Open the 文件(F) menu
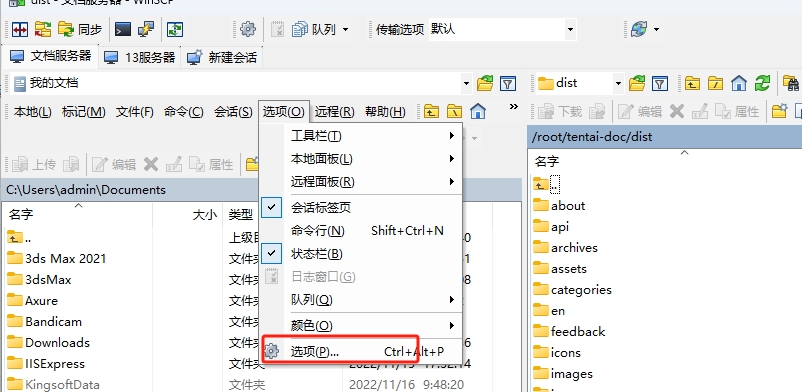The height and width of the screenshot is (392, 802). tap(135, 112)
